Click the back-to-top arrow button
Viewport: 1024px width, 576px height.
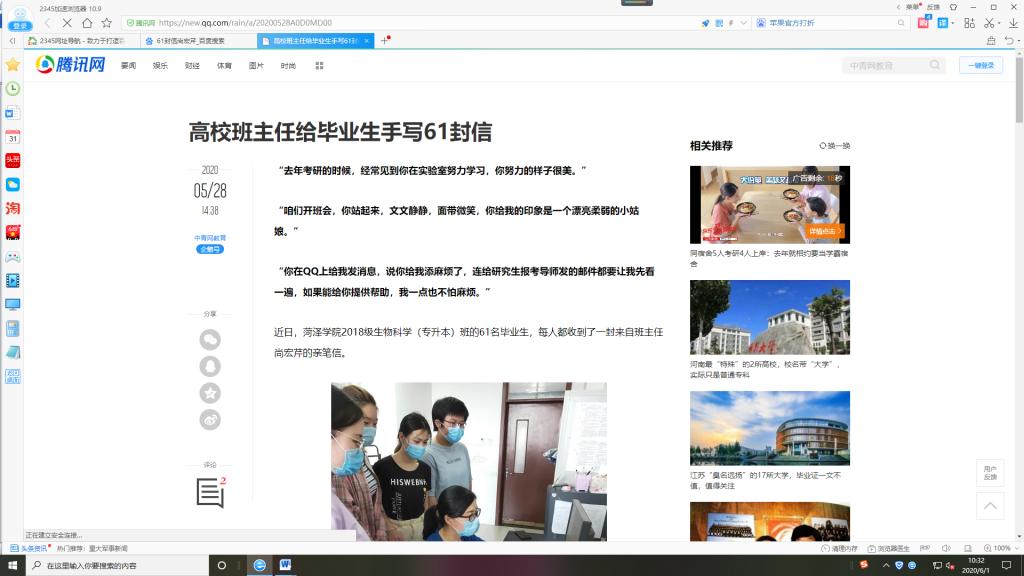point(989,506)
